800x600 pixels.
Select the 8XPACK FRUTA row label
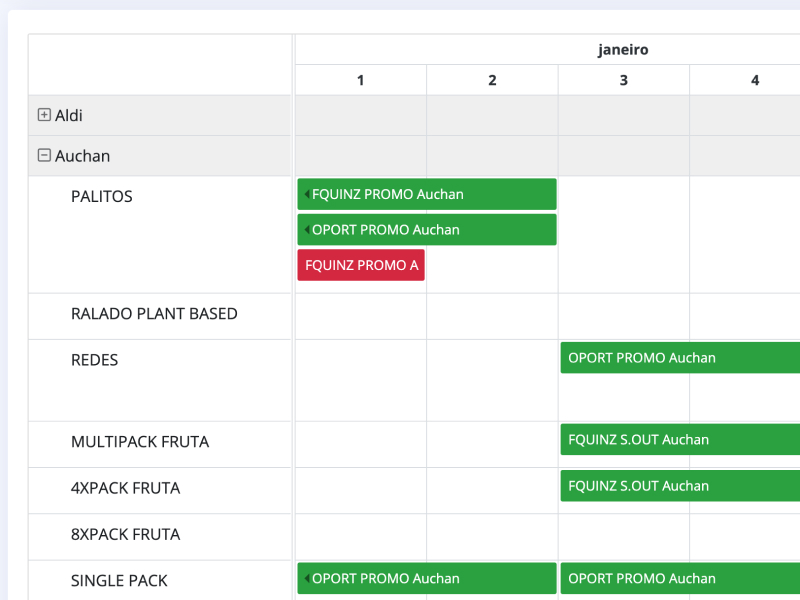click(x=125, y=534)
